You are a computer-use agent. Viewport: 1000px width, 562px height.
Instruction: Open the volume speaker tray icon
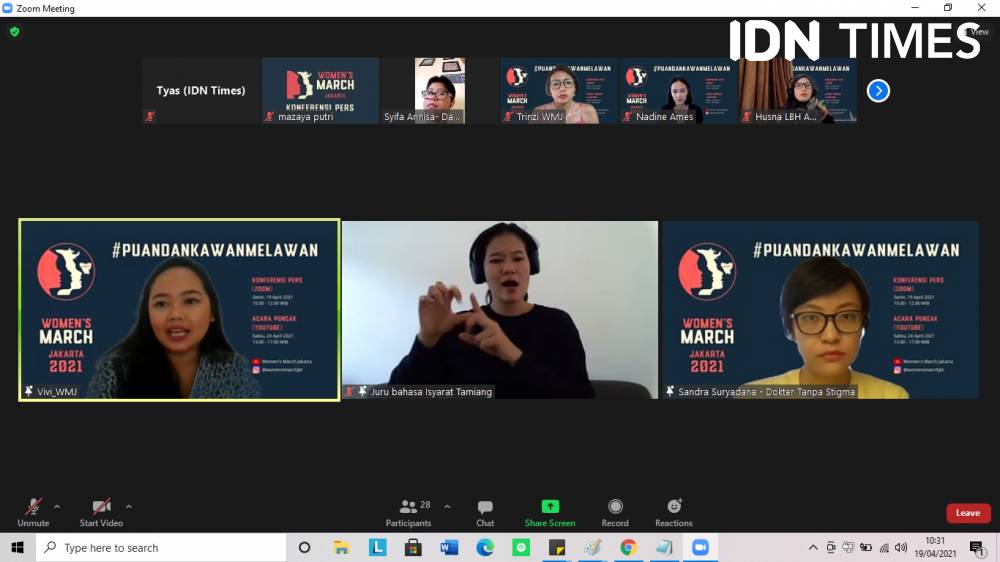click(x=901, y=548)
